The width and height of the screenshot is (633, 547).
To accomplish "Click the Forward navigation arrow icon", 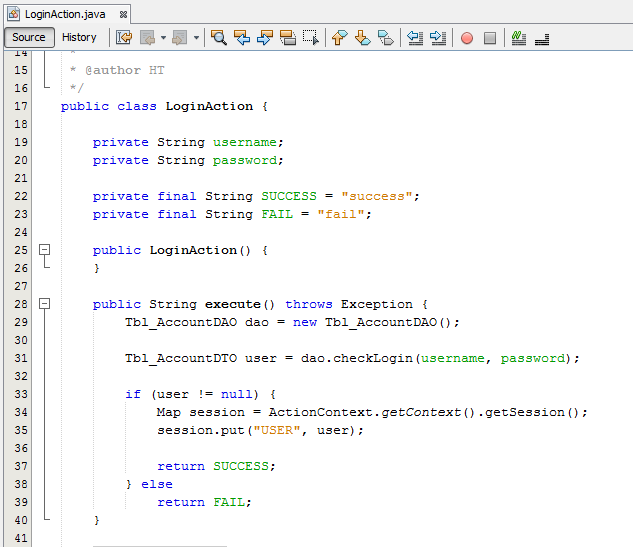I will click(x=179, y=38).
